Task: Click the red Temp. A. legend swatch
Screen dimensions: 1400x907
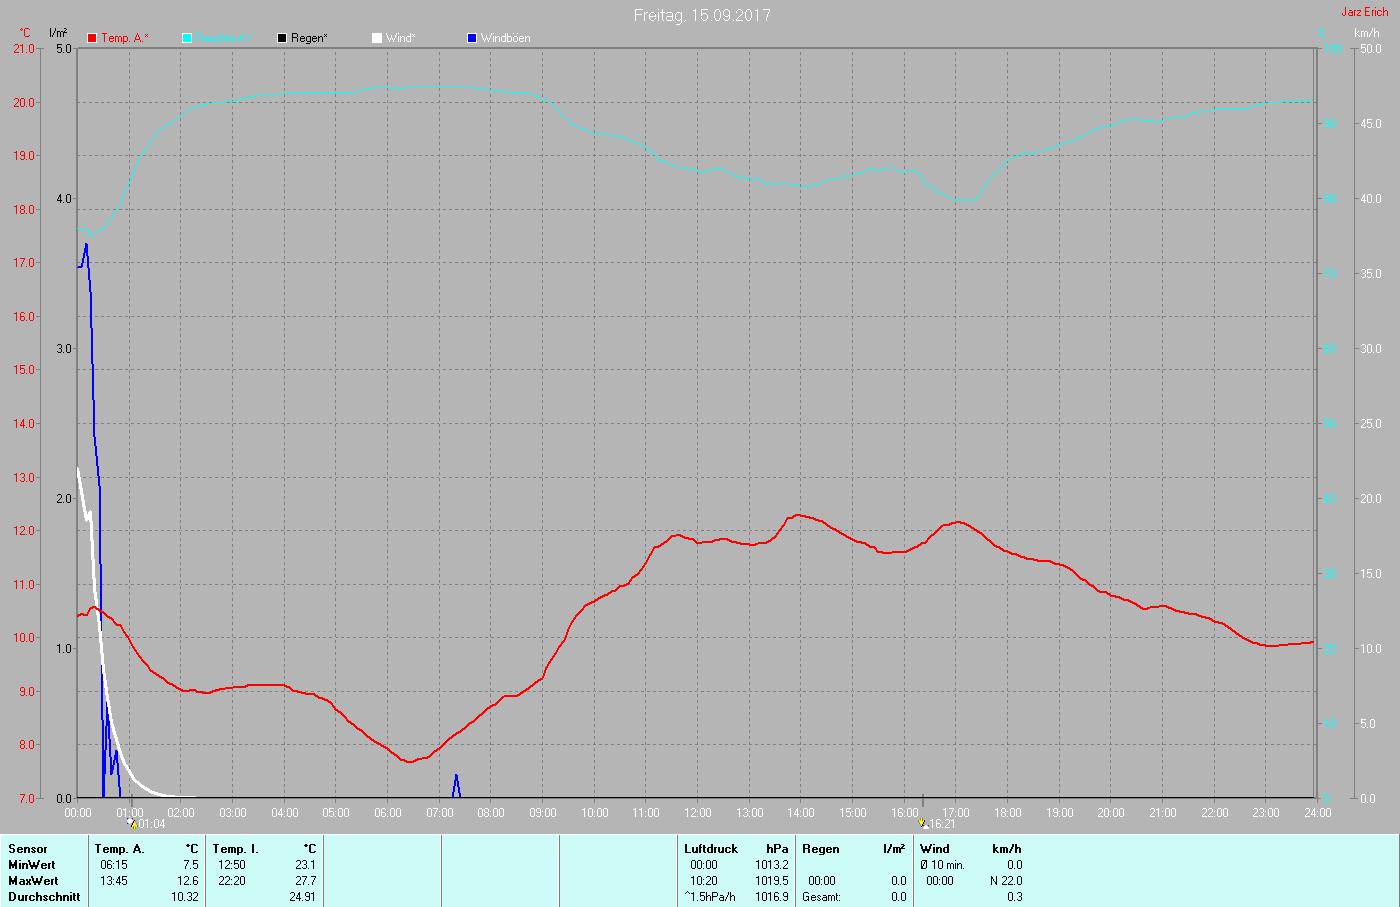Action: click(92, 38)
